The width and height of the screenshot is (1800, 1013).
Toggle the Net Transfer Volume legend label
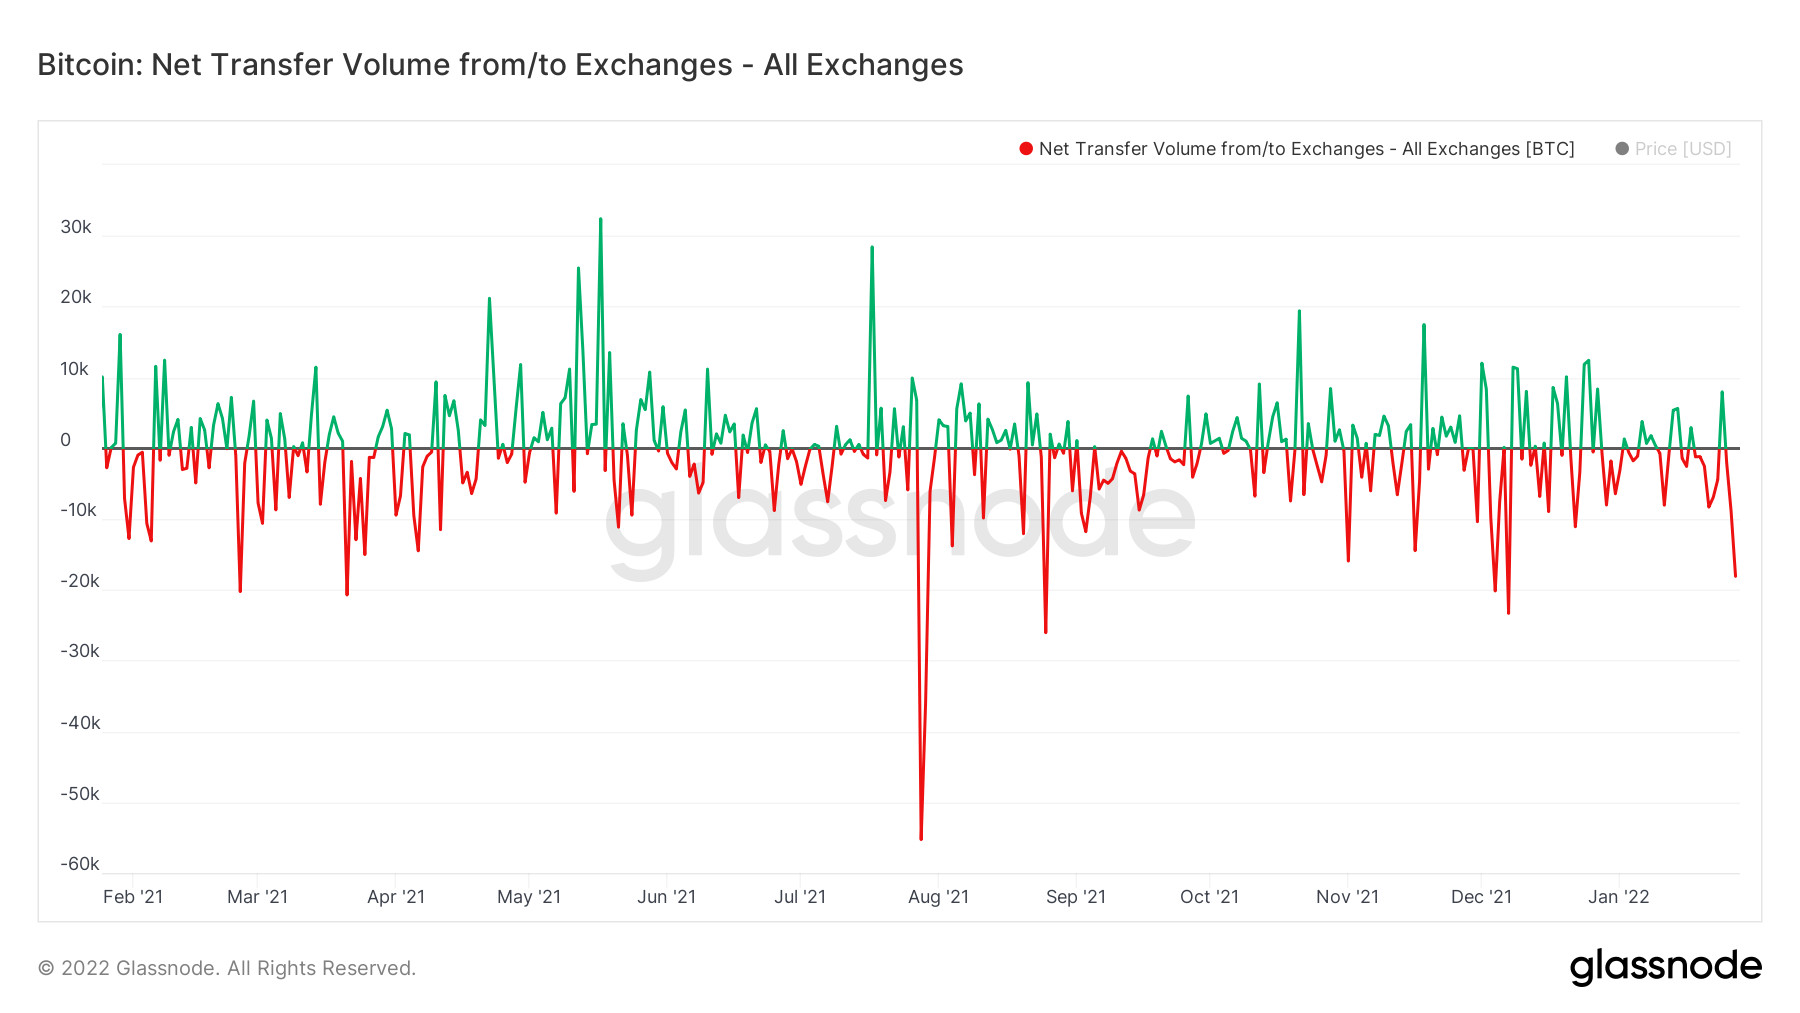tap(1306, 149)
